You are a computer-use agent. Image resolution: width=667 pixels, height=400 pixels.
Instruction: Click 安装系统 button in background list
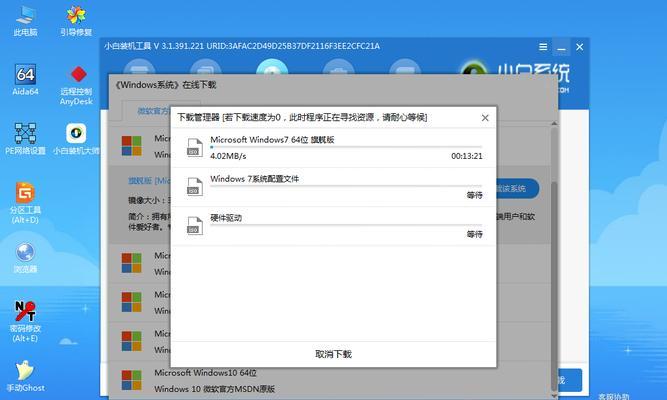(518, 189)
